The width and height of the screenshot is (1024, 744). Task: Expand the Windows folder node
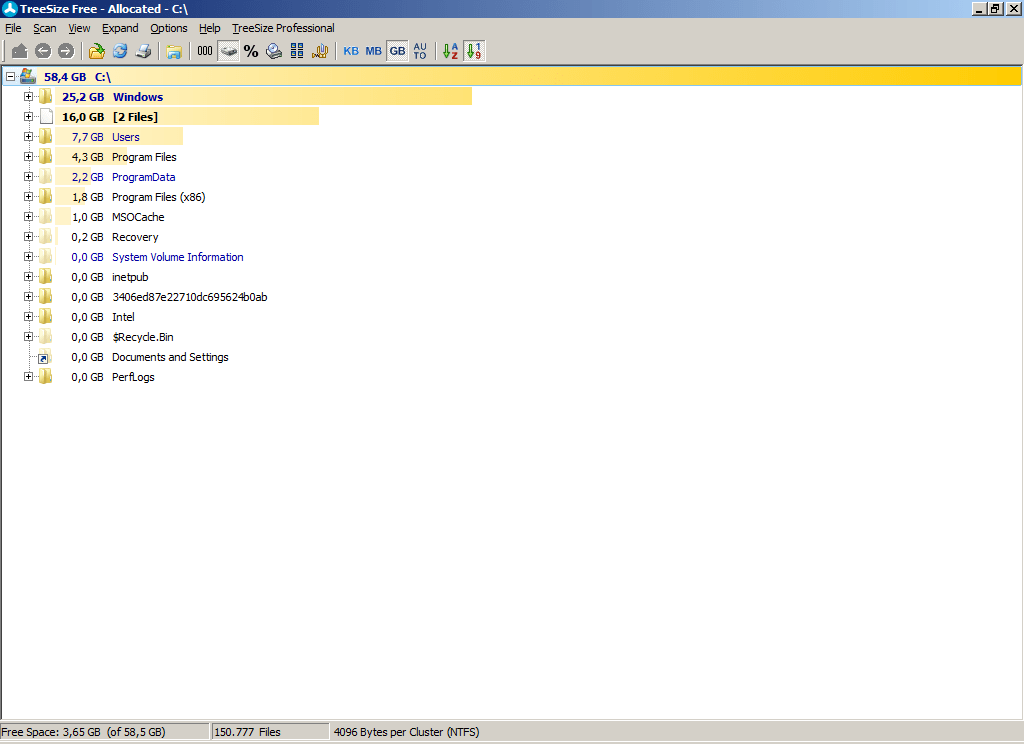[x=28, y=97]
